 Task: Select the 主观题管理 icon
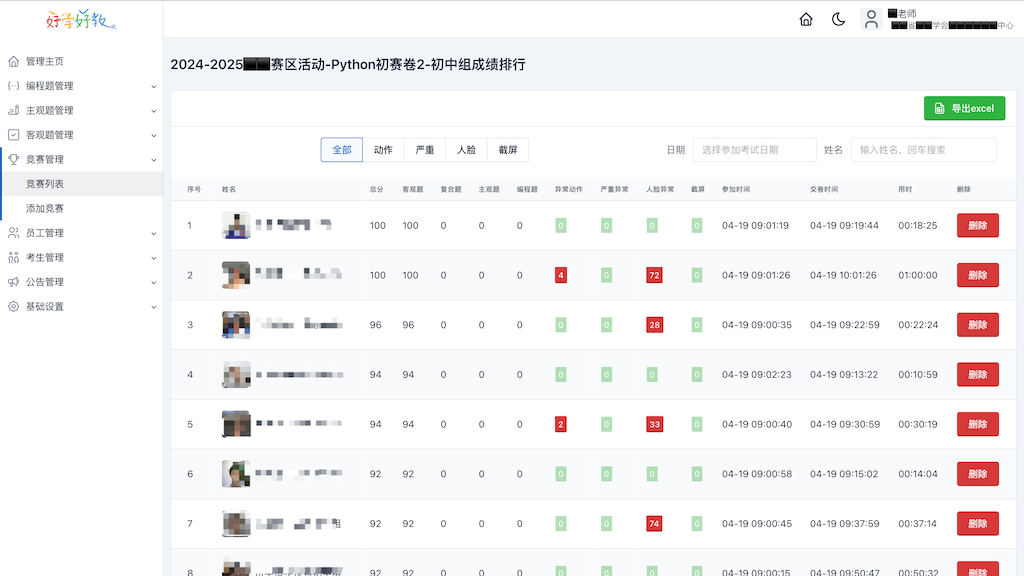click(14, 110)
